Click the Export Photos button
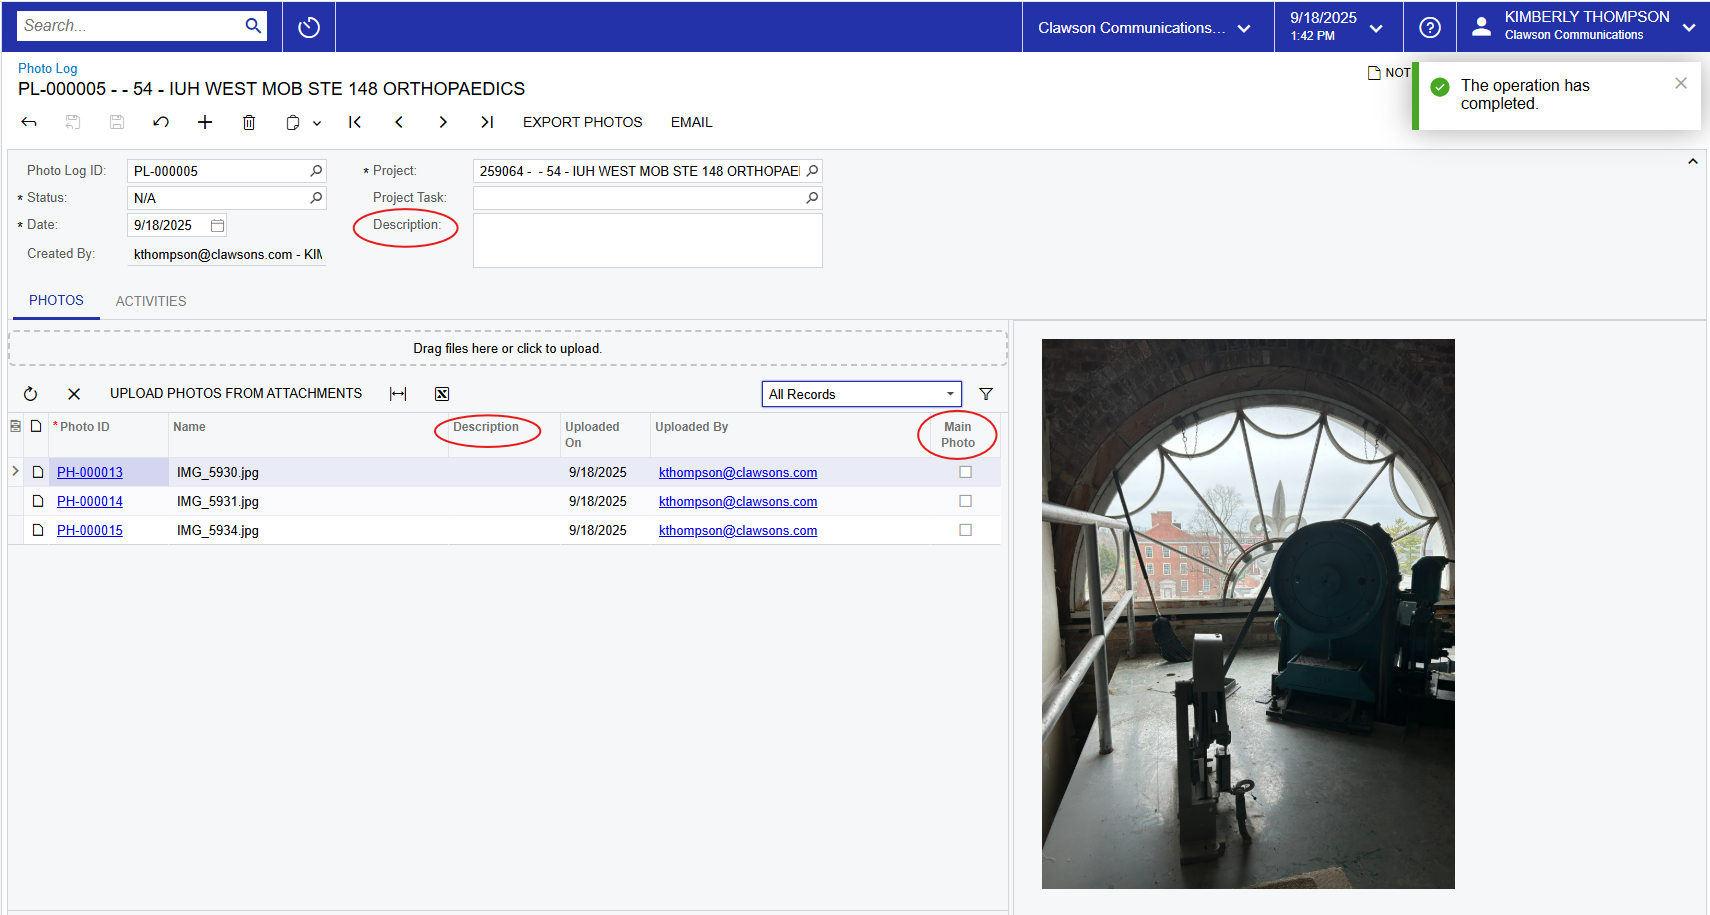This screenshot has height=915, width=1710. (x=582, y=122)
